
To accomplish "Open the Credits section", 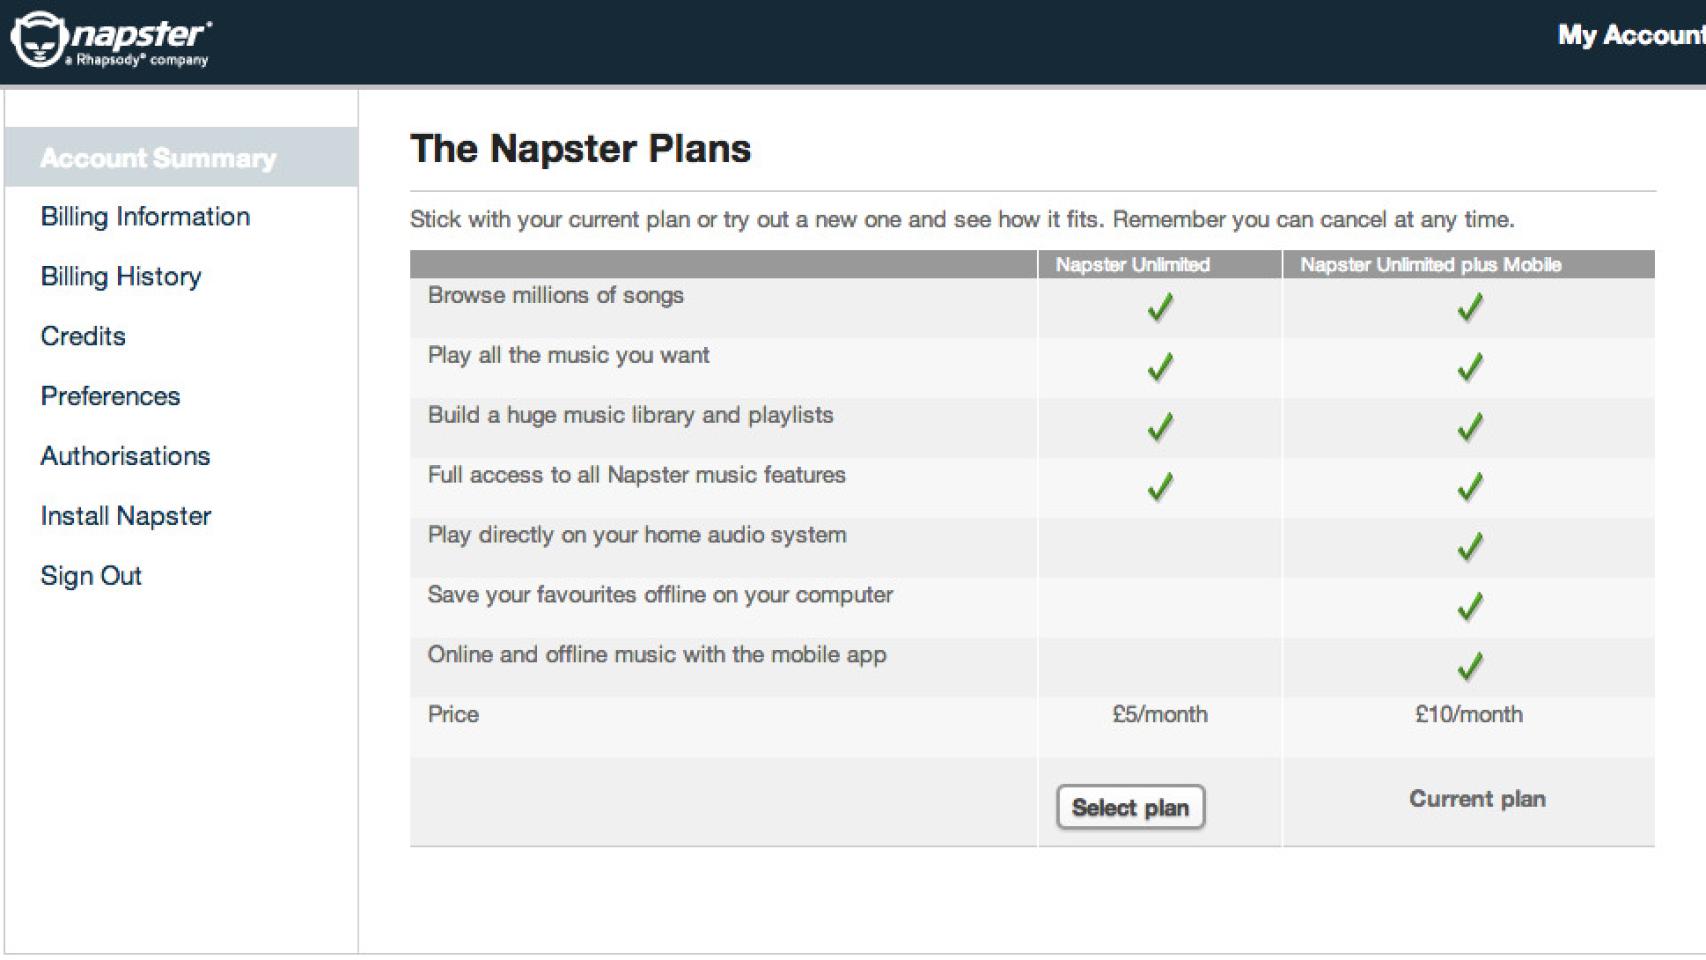I will [x=83, y=337].
